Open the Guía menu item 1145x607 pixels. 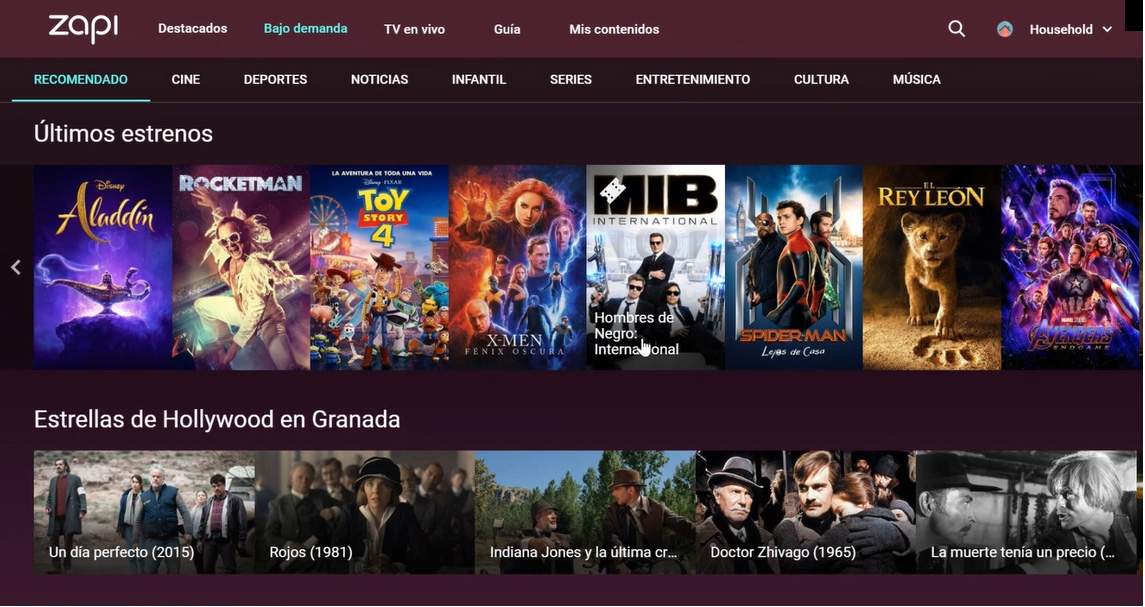pyautogui.click(x=507, y=29)
